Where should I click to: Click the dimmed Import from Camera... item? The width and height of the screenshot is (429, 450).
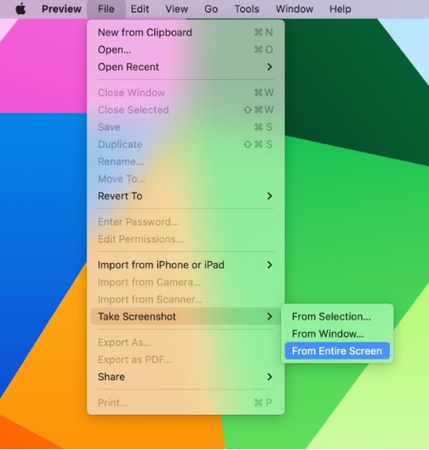pyautogui.click(x=186, y=282)
